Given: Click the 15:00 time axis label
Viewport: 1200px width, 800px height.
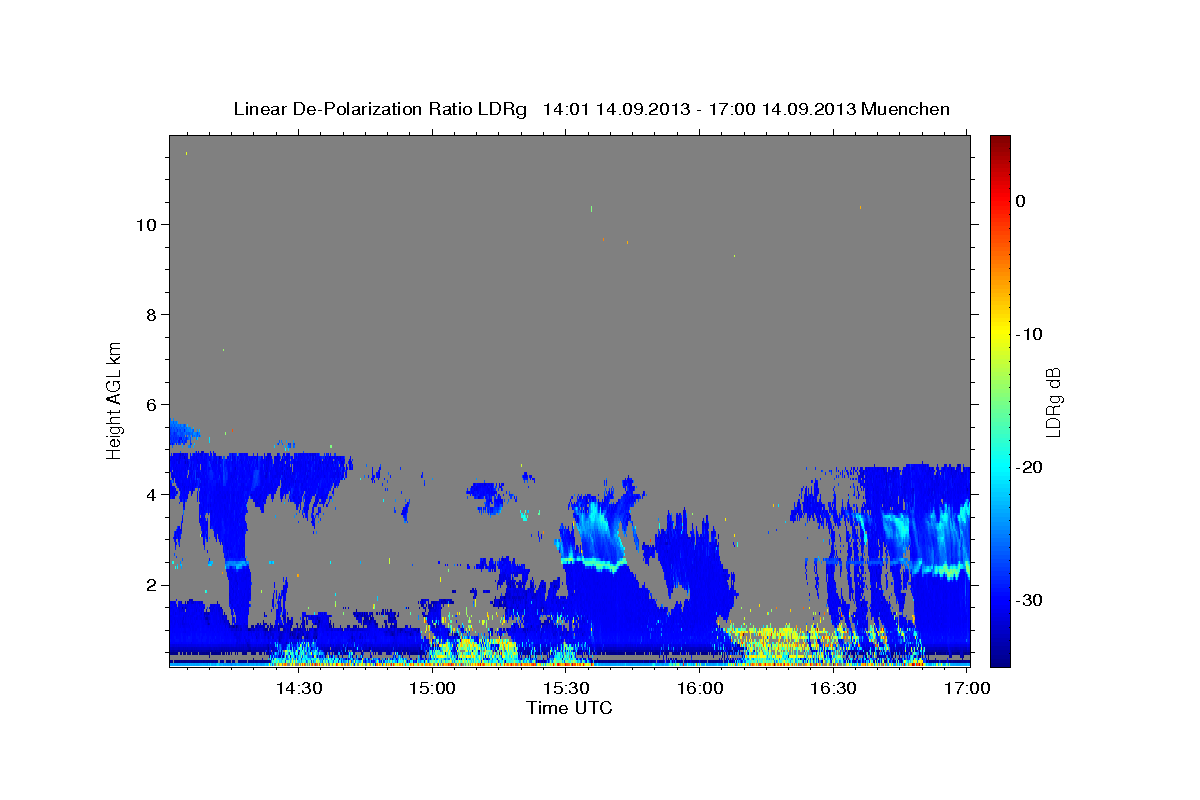Looking at the screenshot, I should [432, 688].
